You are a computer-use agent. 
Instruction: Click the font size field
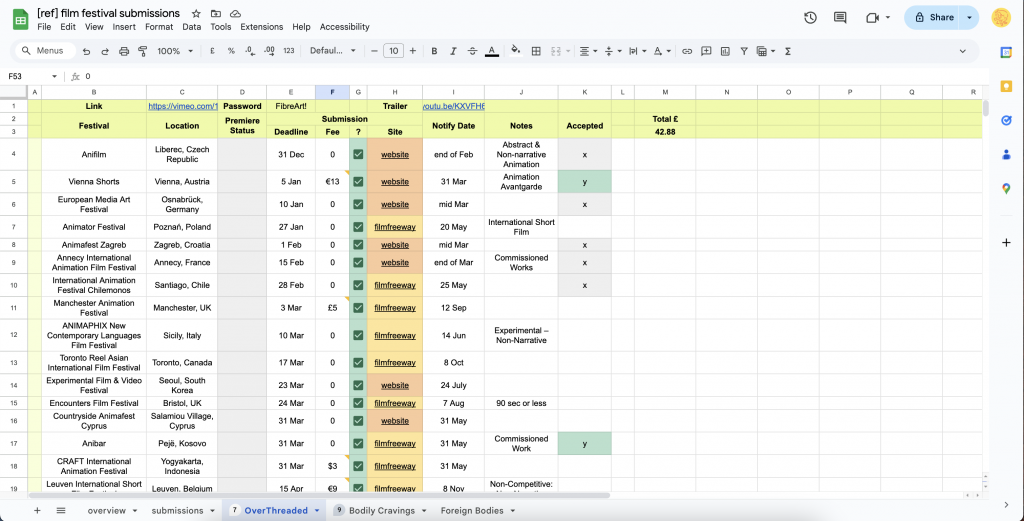pyautogui.click(x=393, y=51)
